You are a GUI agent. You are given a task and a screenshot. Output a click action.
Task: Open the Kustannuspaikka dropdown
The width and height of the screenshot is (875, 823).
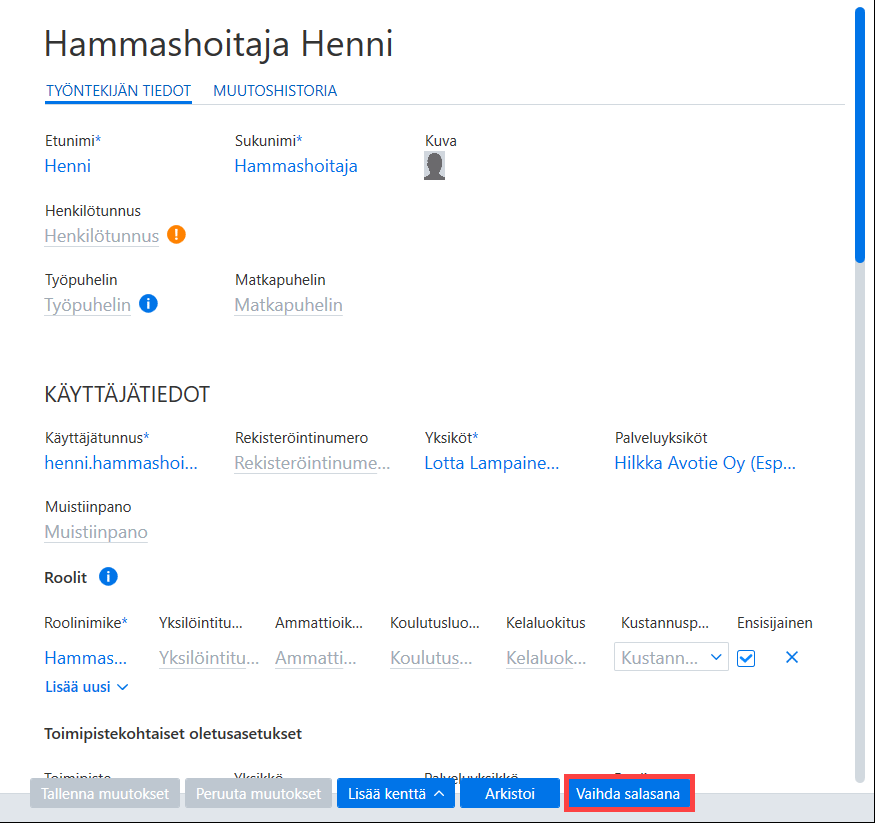point(671,657)
